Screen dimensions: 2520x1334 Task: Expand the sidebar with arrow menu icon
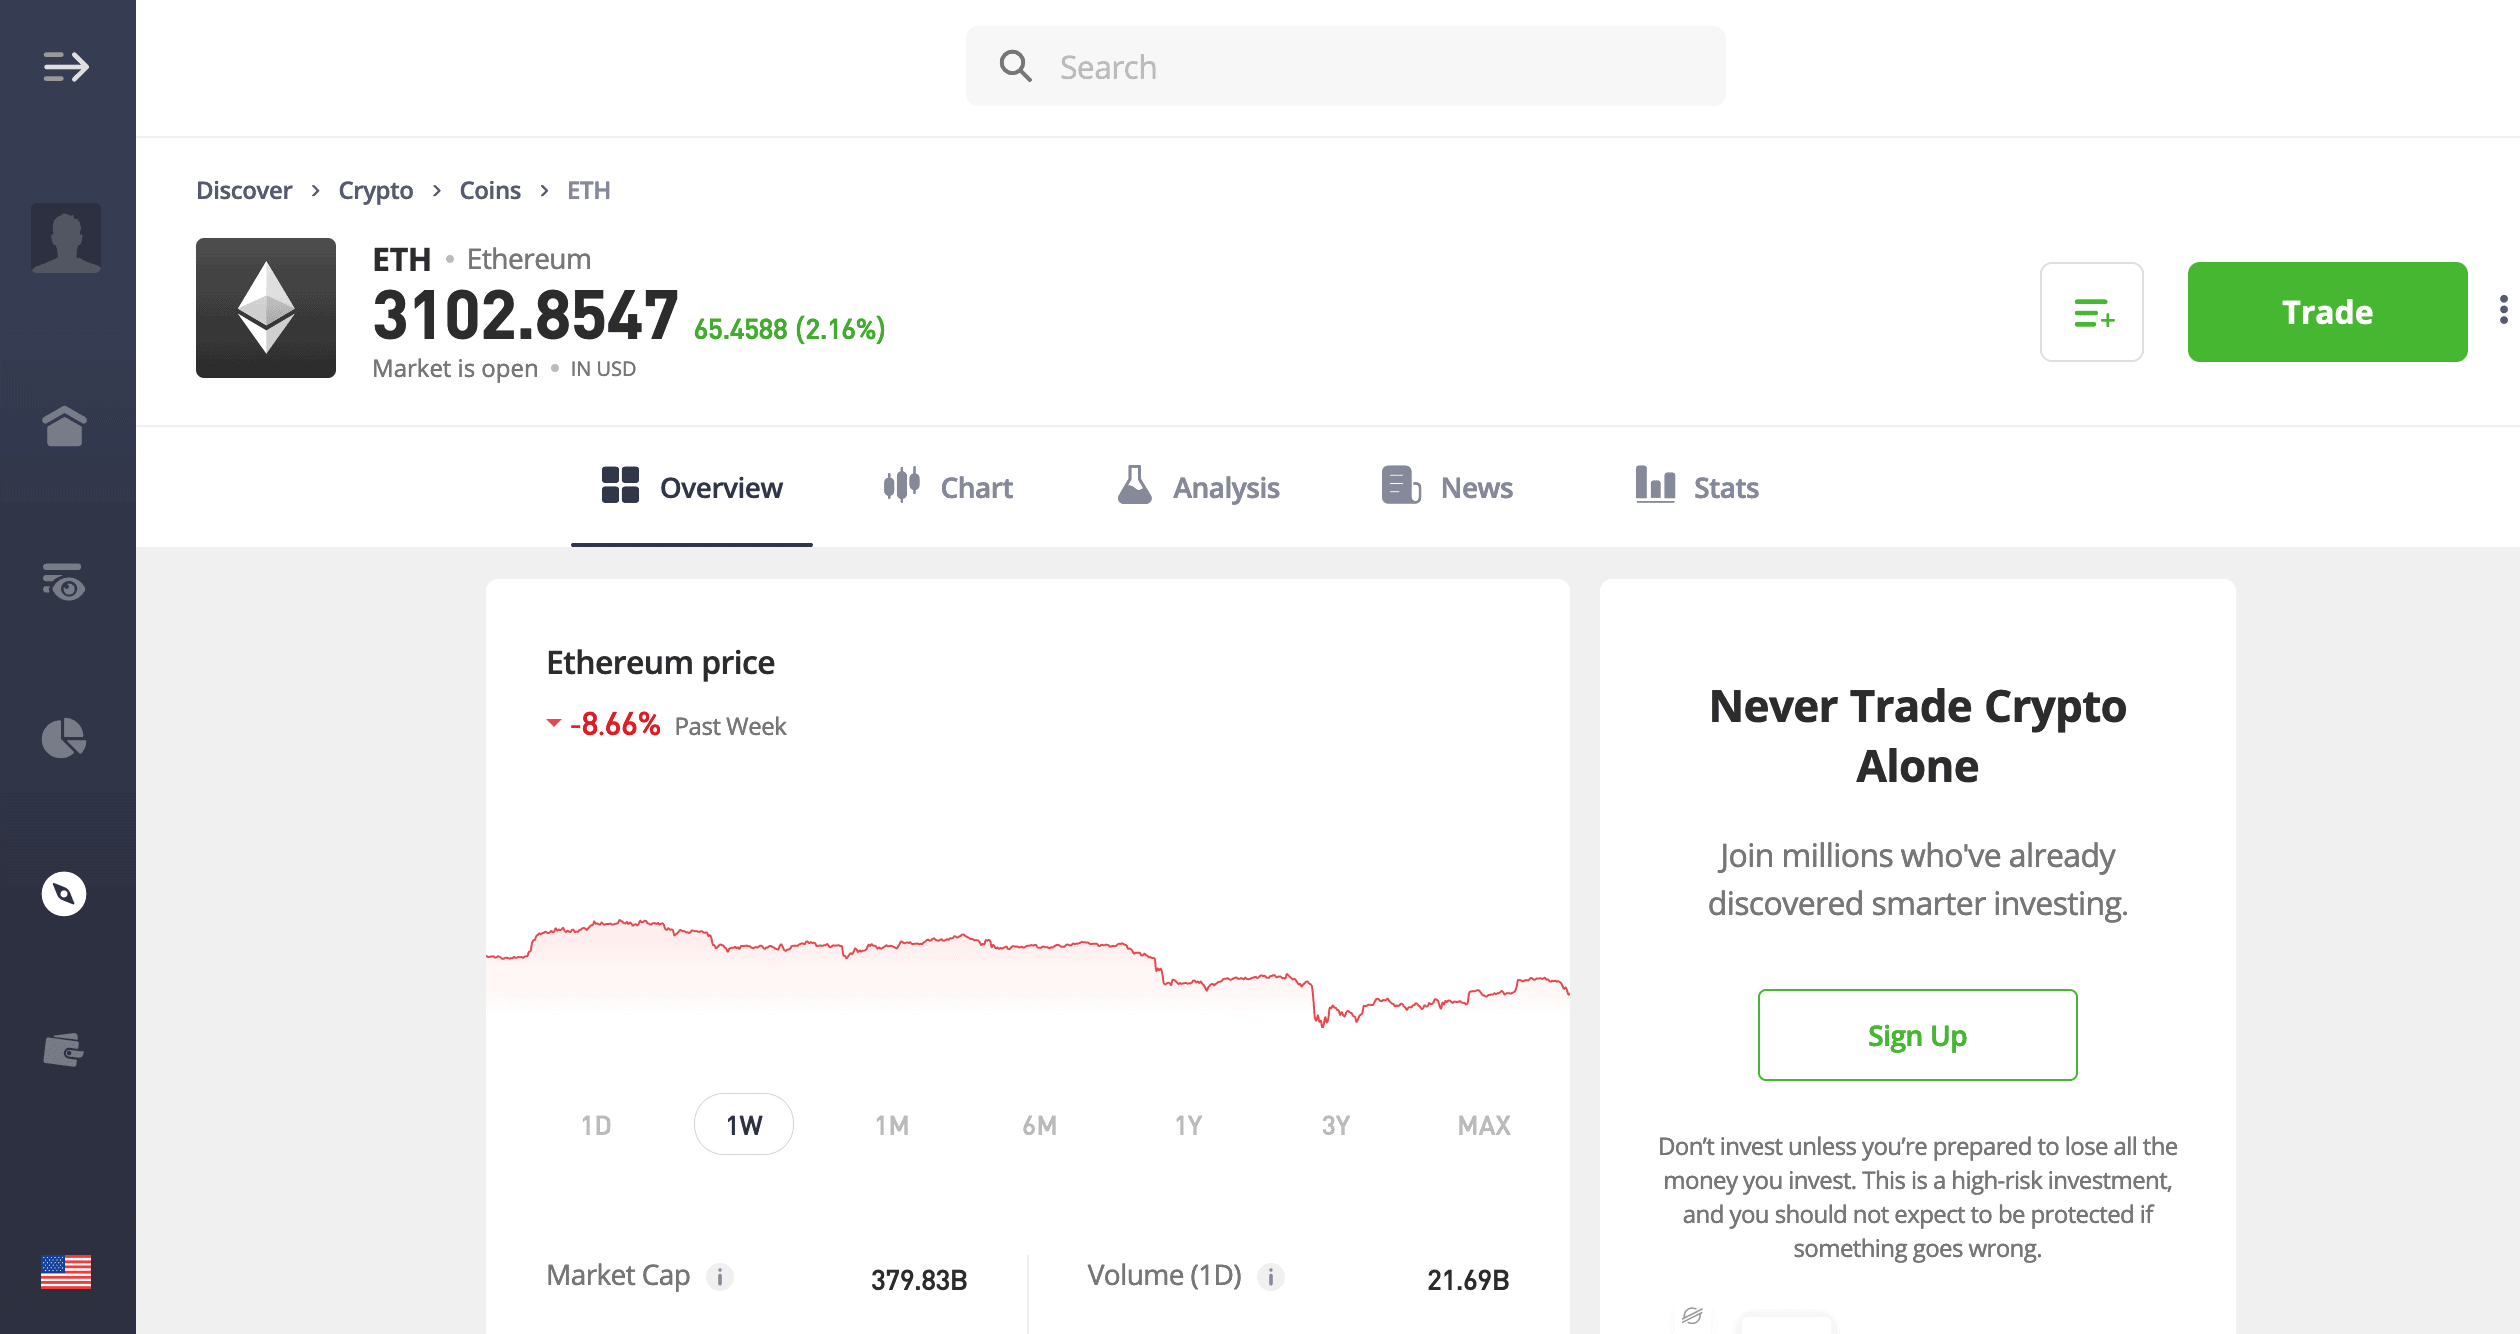point(66,67)
